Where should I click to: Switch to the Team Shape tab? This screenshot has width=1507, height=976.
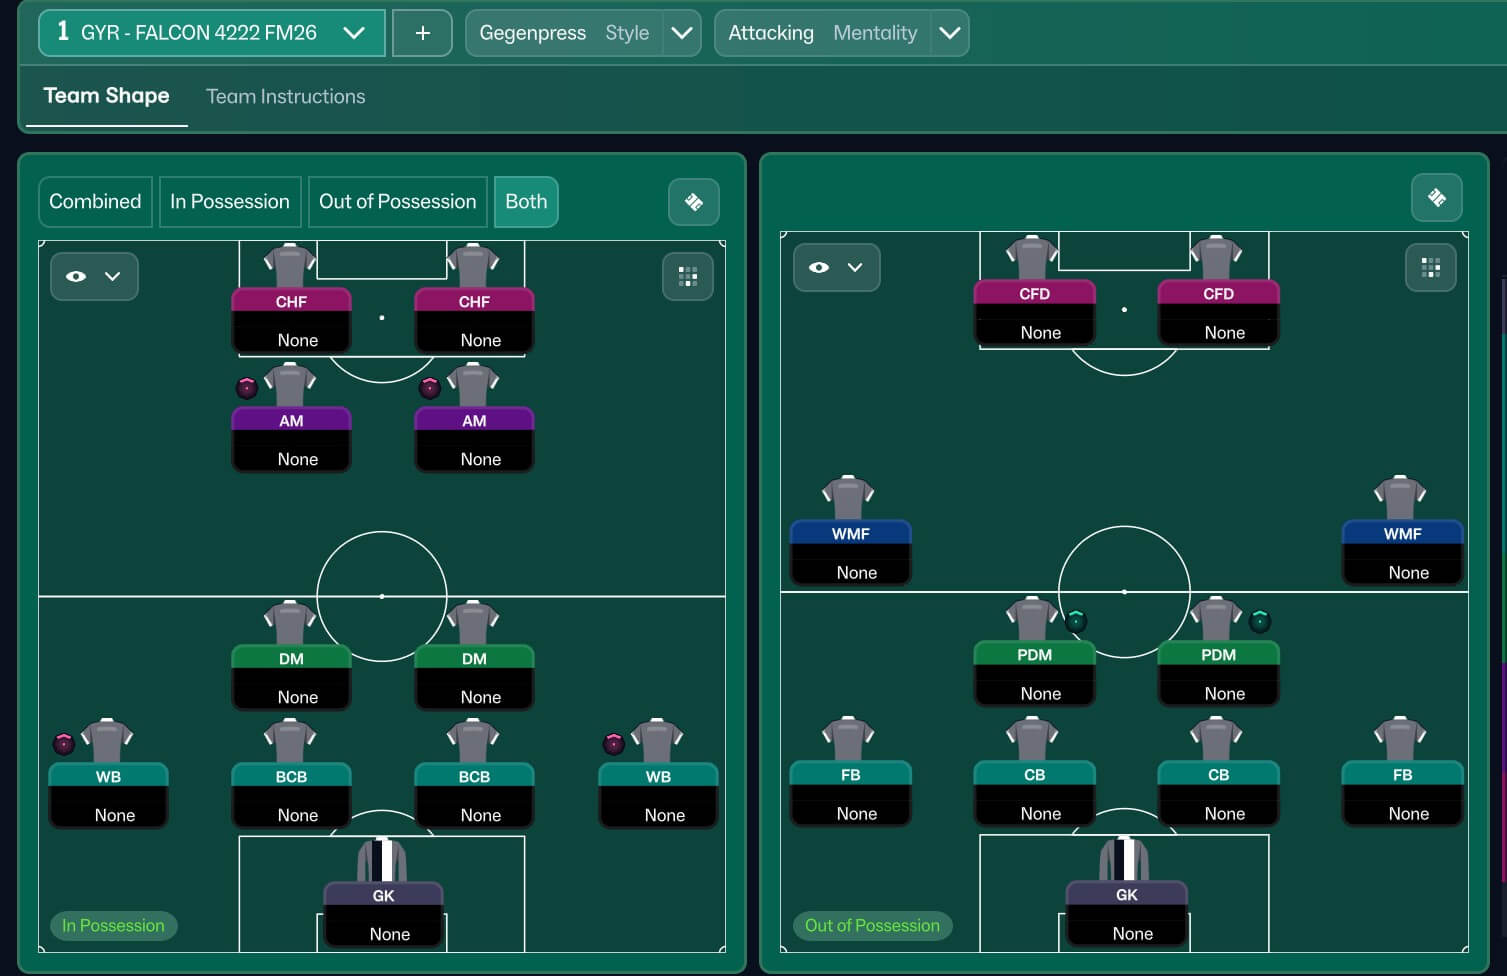click(106, 96)
